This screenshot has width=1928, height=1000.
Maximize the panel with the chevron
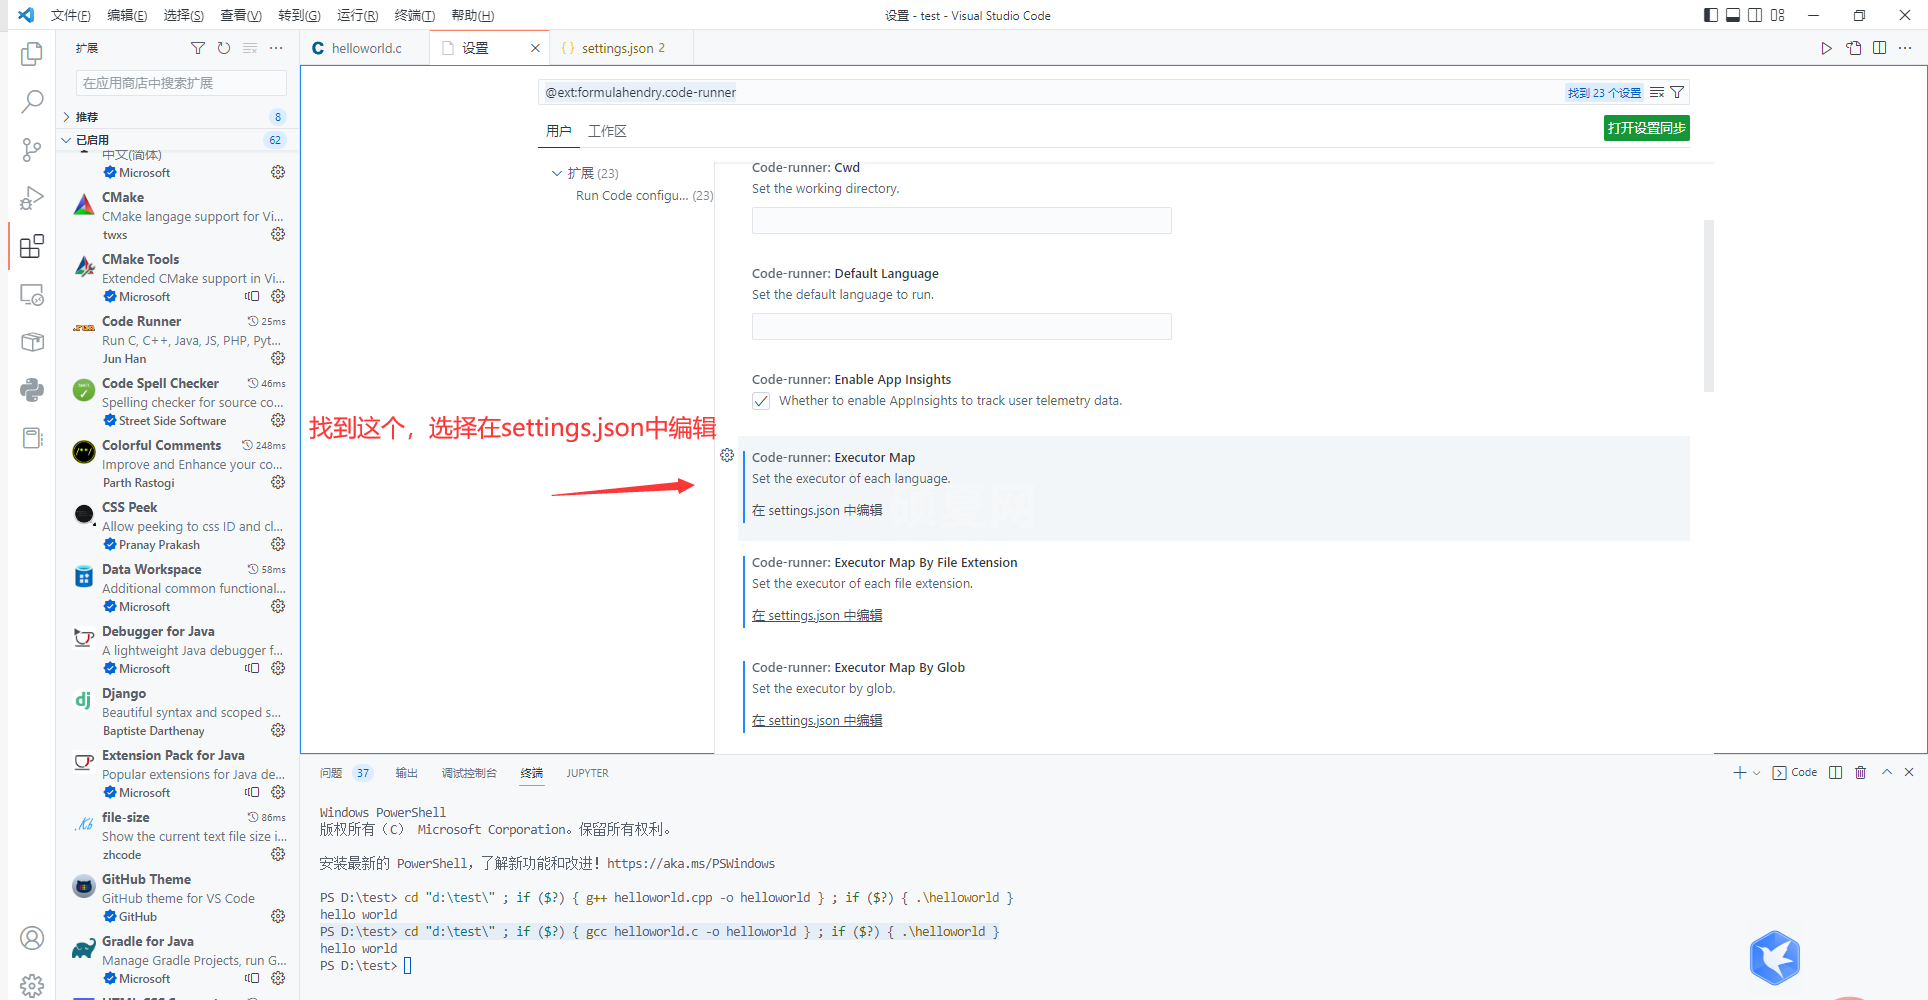[1886, 772]
